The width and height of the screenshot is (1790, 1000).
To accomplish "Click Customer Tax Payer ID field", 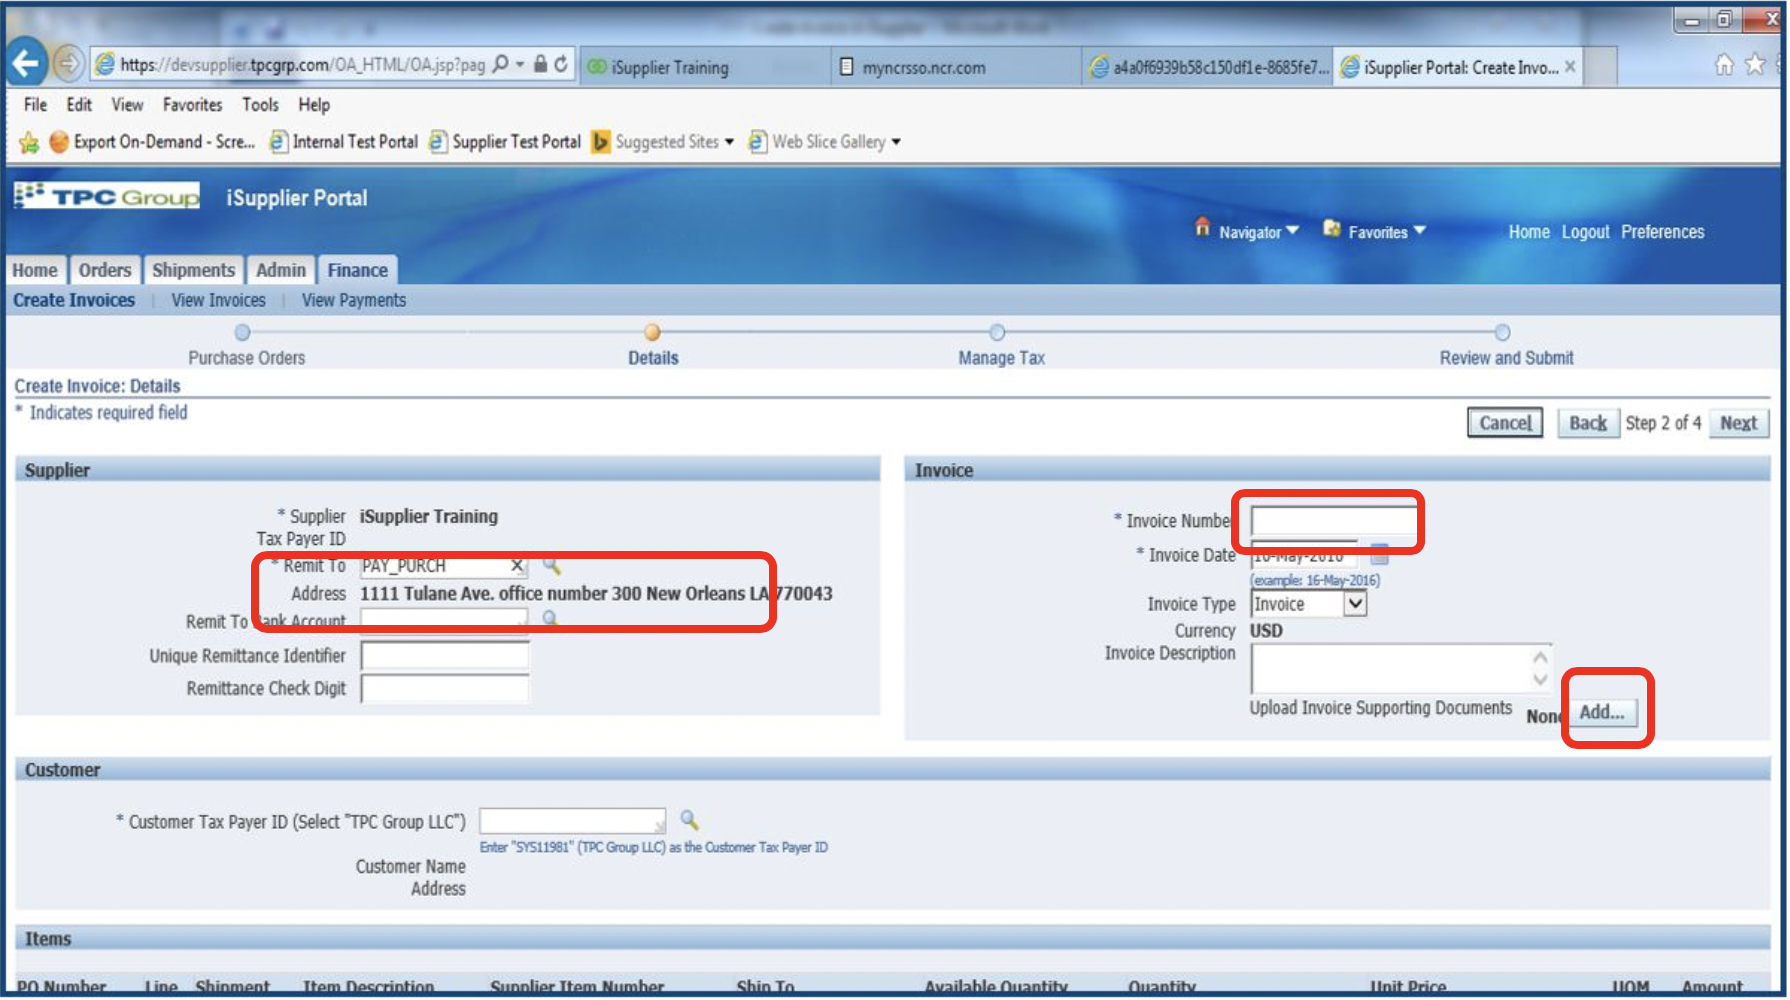I will tap(572, 821).
